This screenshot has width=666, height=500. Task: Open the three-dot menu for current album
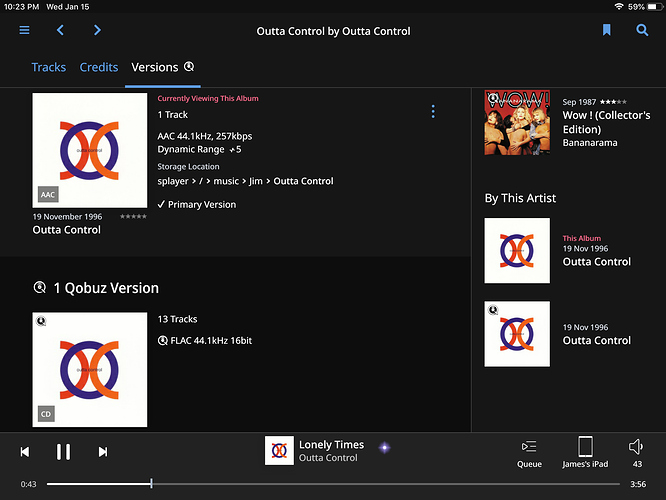pos(433,112)
